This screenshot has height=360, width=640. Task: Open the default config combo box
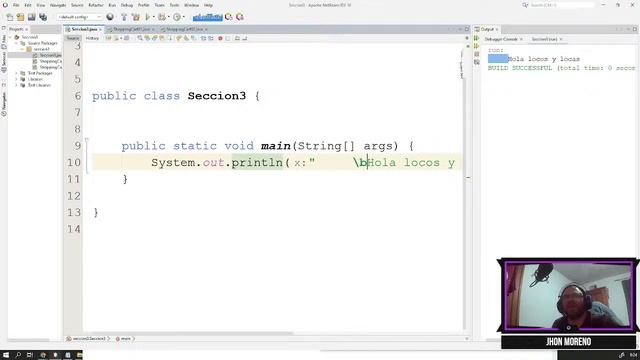tap(79, 17)
